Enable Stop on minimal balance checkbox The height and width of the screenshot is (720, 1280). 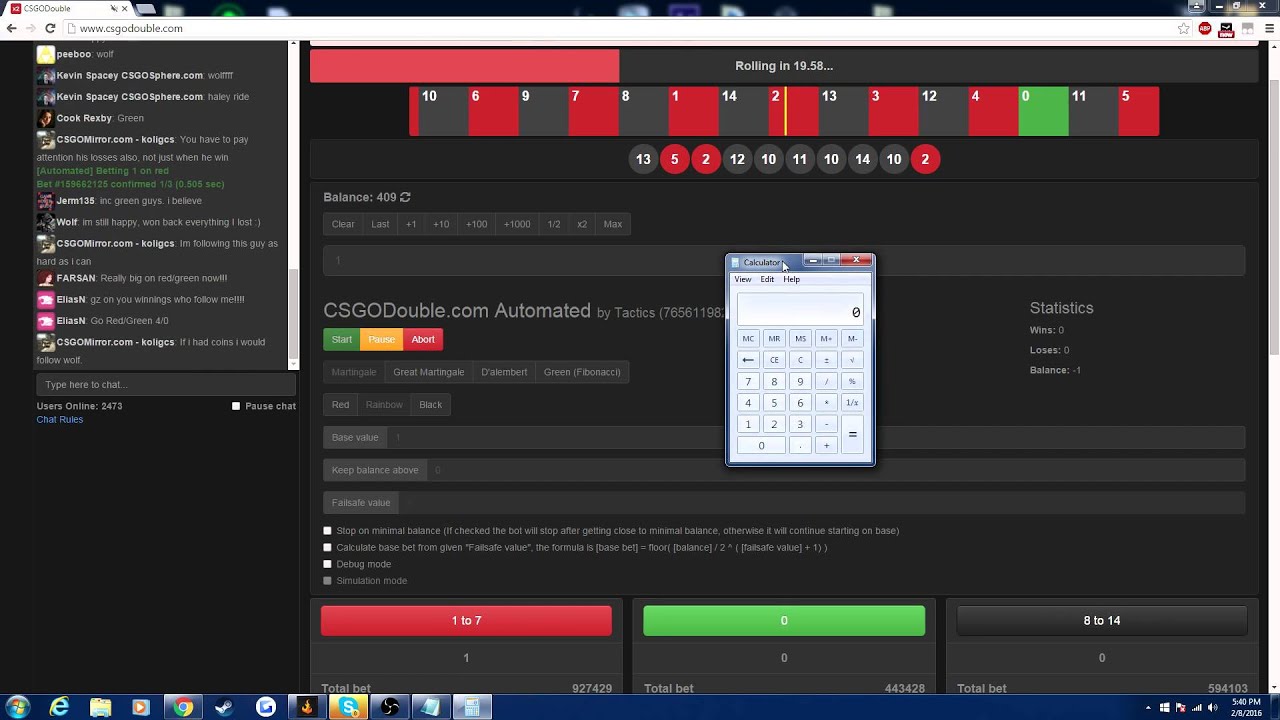pos(327,531)
